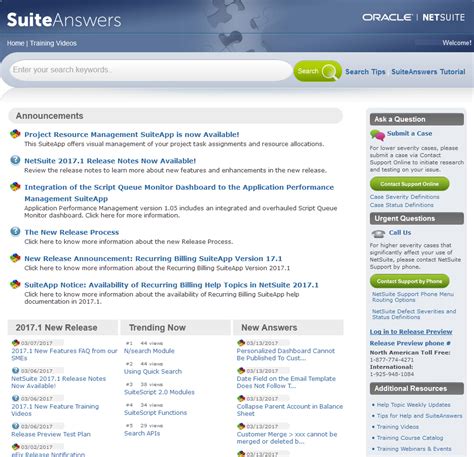Viewport: 474px width, 457px height.
Task: Click the Call Us link
Action: pos(400,233)
